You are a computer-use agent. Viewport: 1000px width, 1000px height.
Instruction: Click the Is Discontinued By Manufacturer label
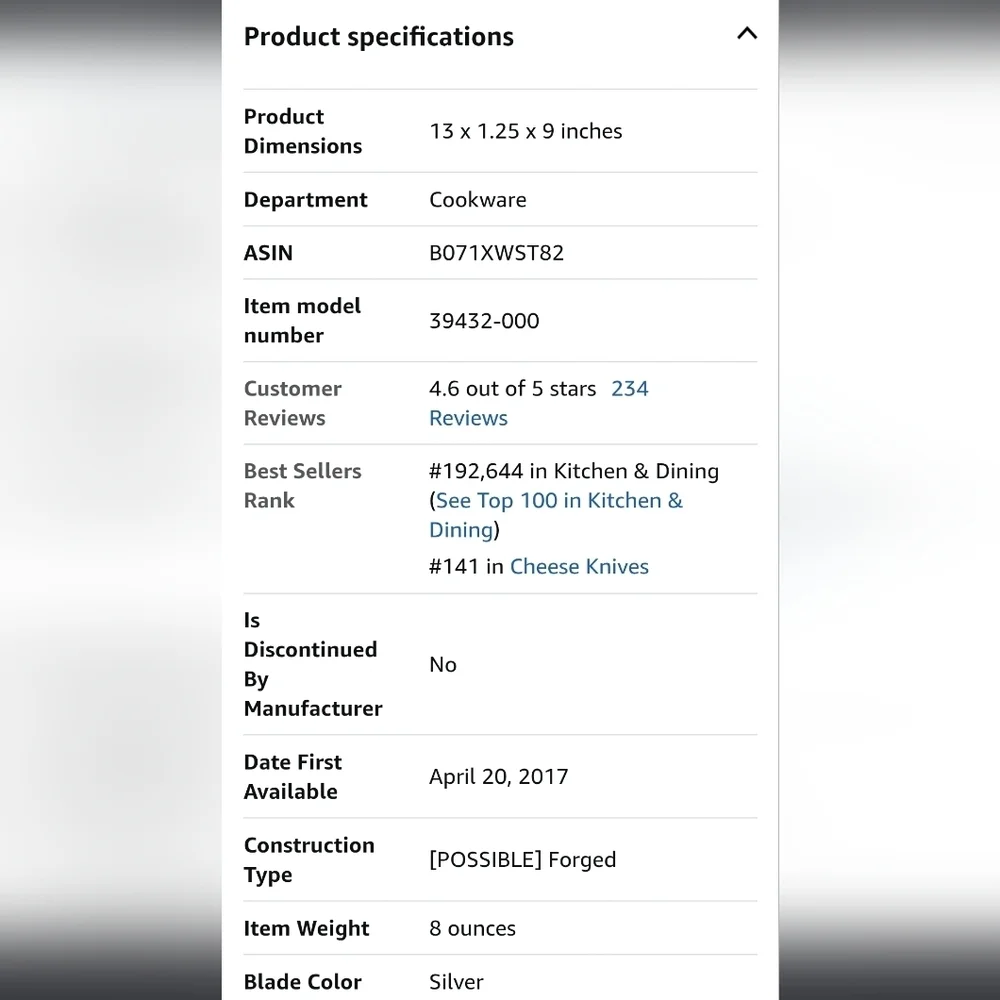tap(312, 664)
